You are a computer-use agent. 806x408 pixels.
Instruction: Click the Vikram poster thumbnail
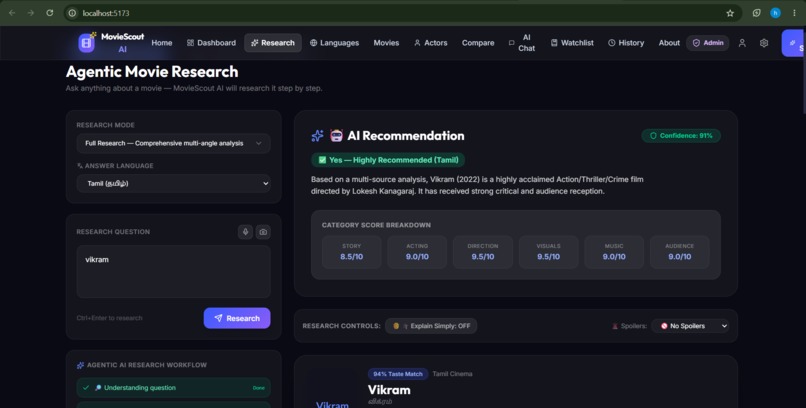point(332,388)
